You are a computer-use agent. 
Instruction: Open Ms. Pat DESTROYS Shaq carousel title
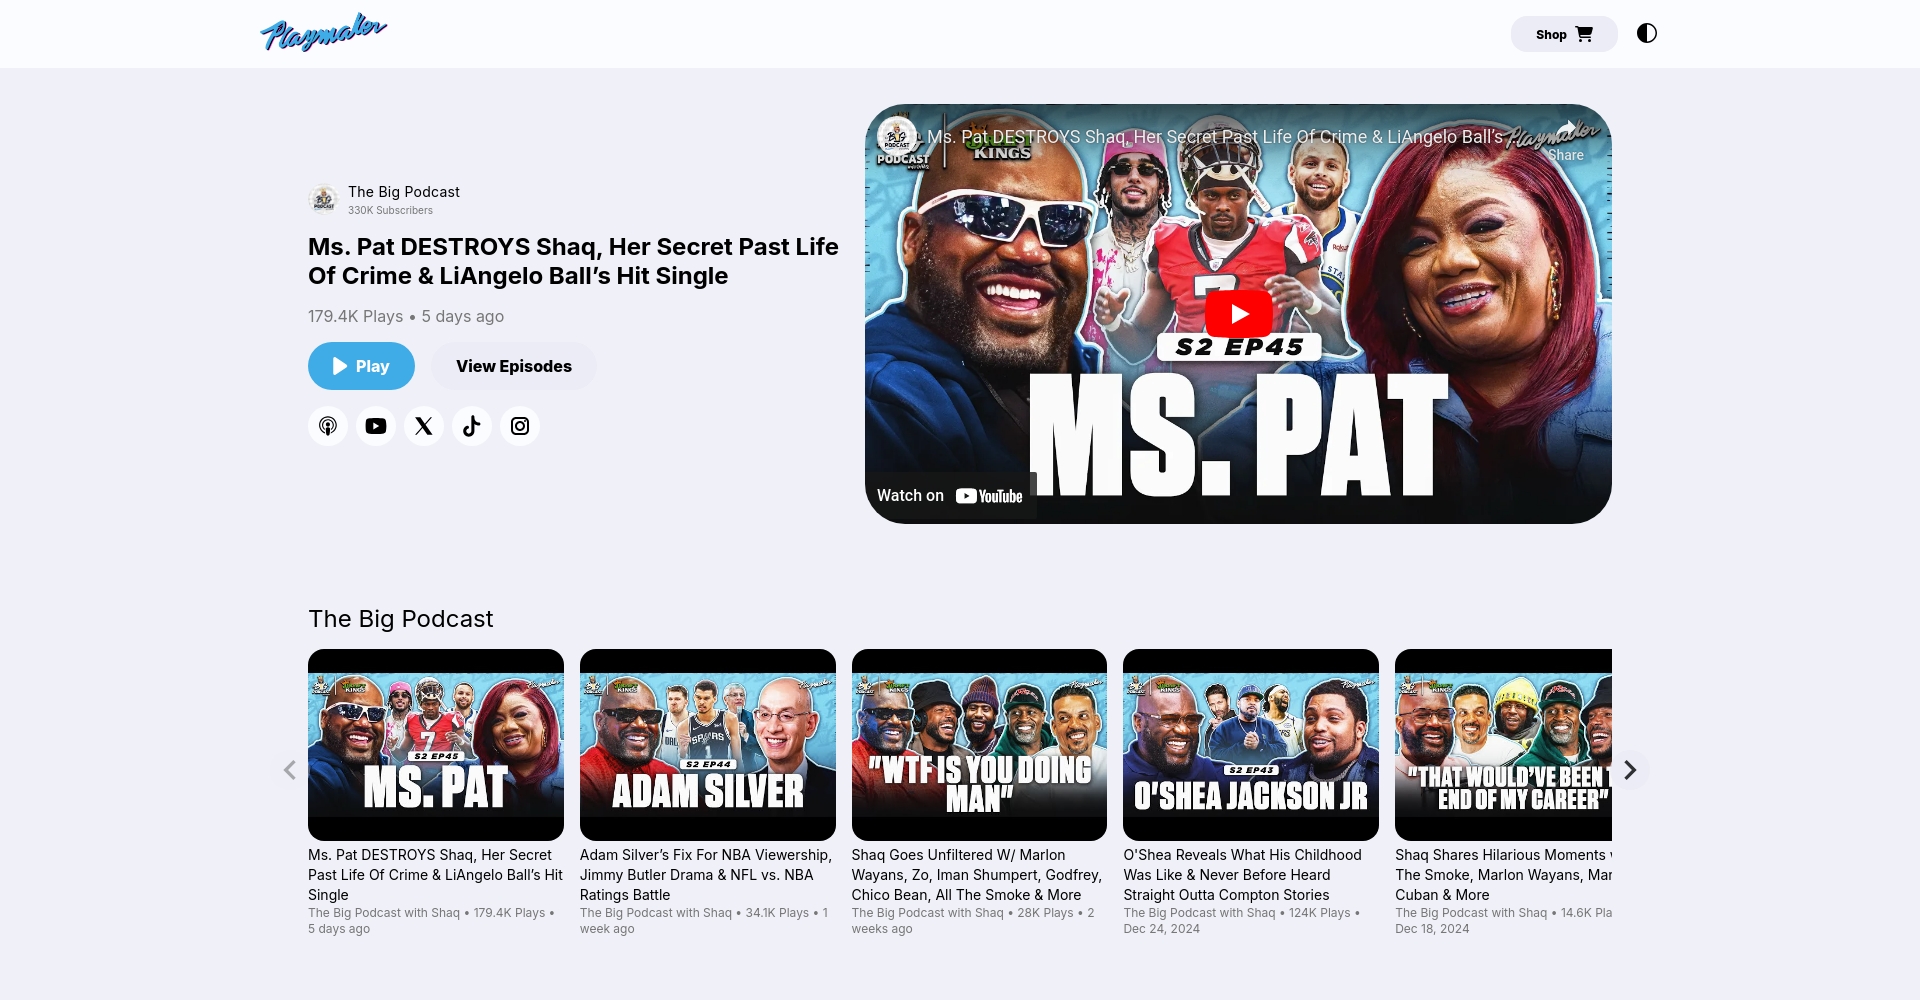click(x=436, y=875)
